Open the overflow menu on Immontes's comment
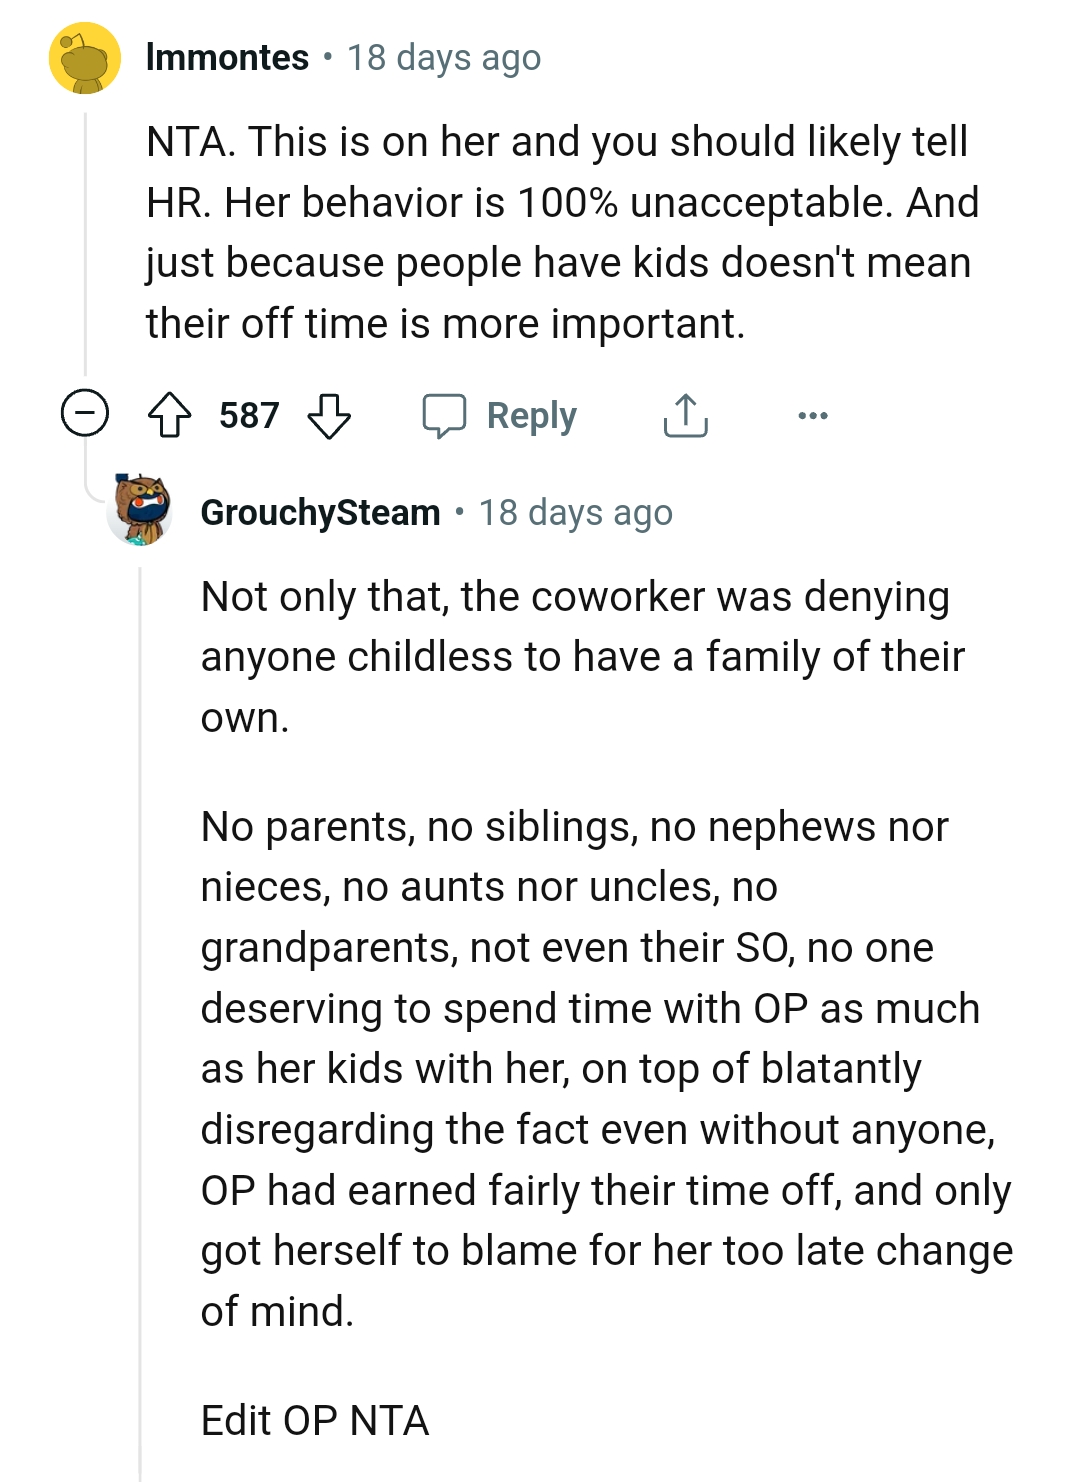Viewport: 1080px width, 1482px height. coord(812,416)
